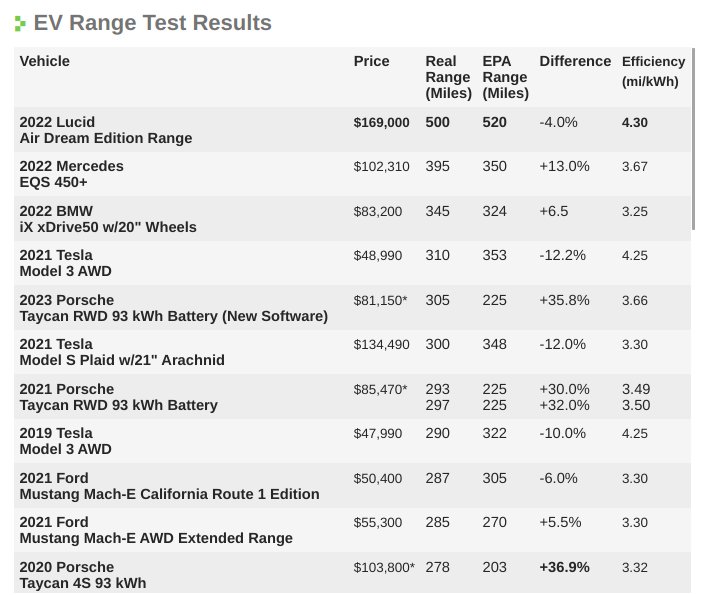Image resolution: width=701 pixels, height=595 pixels.
Task: Click the $85,470* price for 2021 Porsche
Action: [x=380, y=389]
